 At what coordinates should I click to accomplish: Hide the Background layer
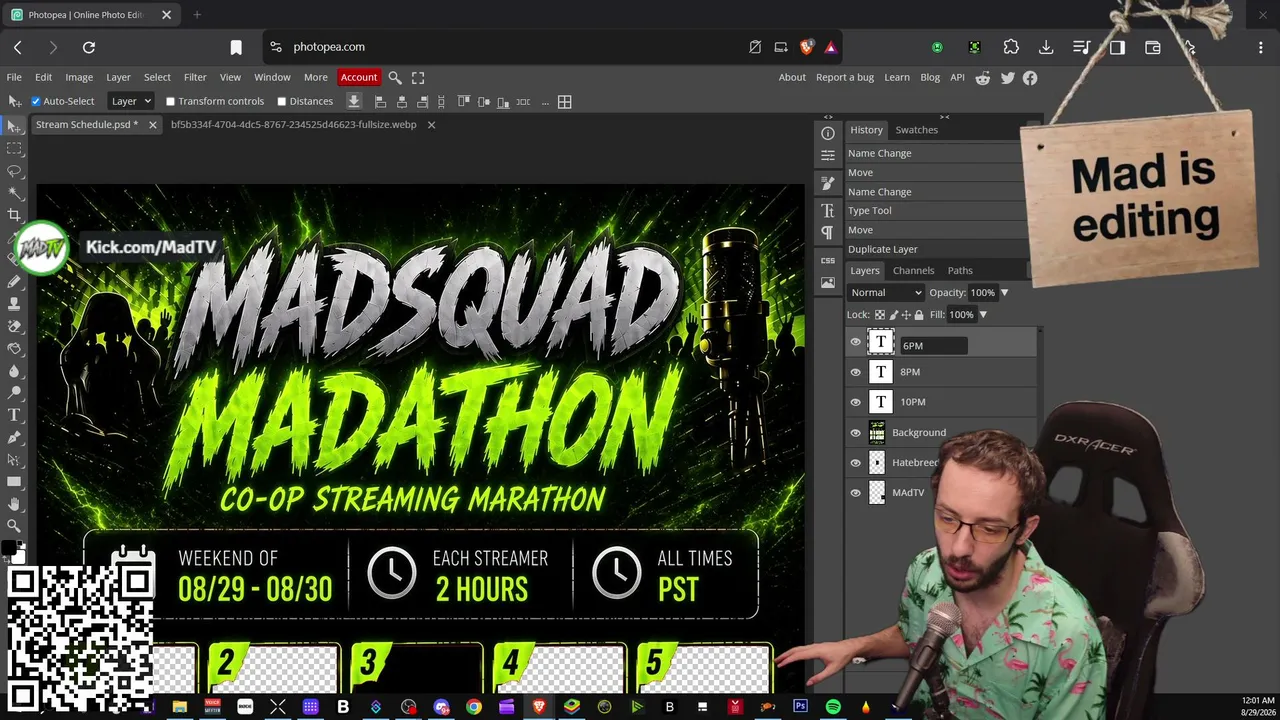tap(855, 433)
